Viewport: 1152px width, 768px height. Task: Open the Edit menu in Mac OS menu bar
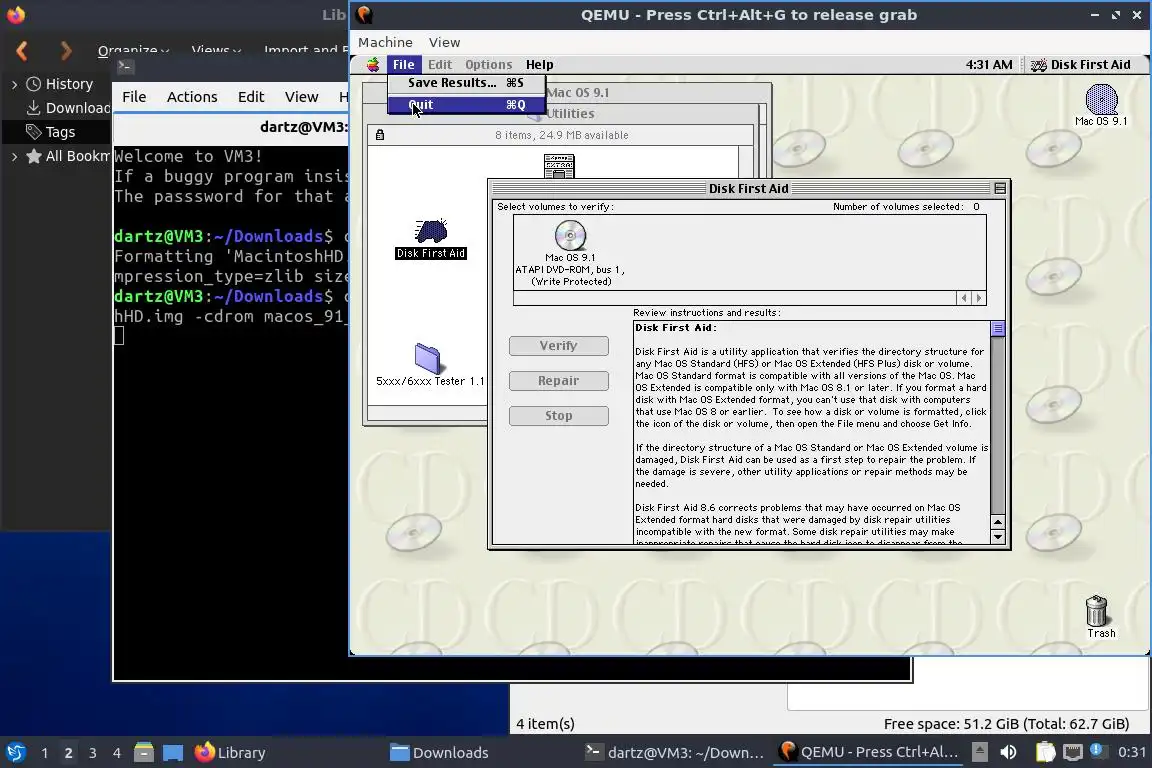(x=439, y=65)
